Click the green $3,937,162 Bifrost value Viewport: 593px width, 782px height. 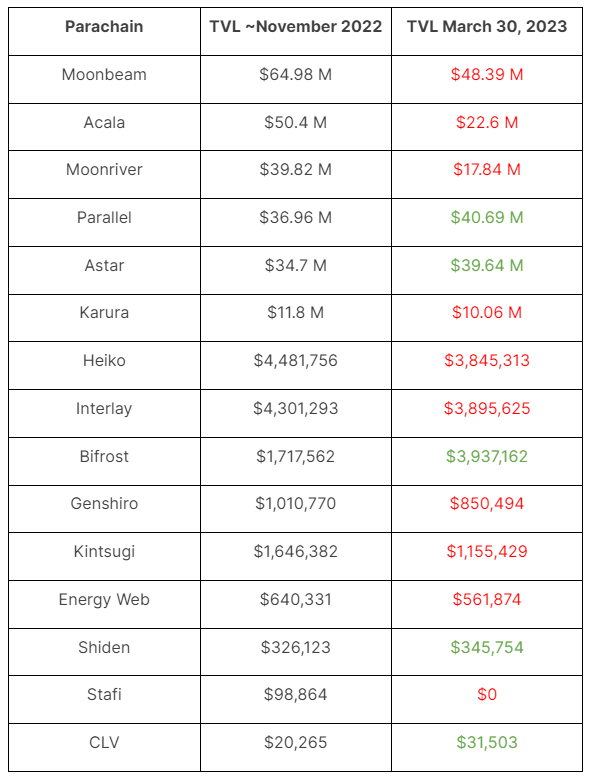(x=487, y=456)
